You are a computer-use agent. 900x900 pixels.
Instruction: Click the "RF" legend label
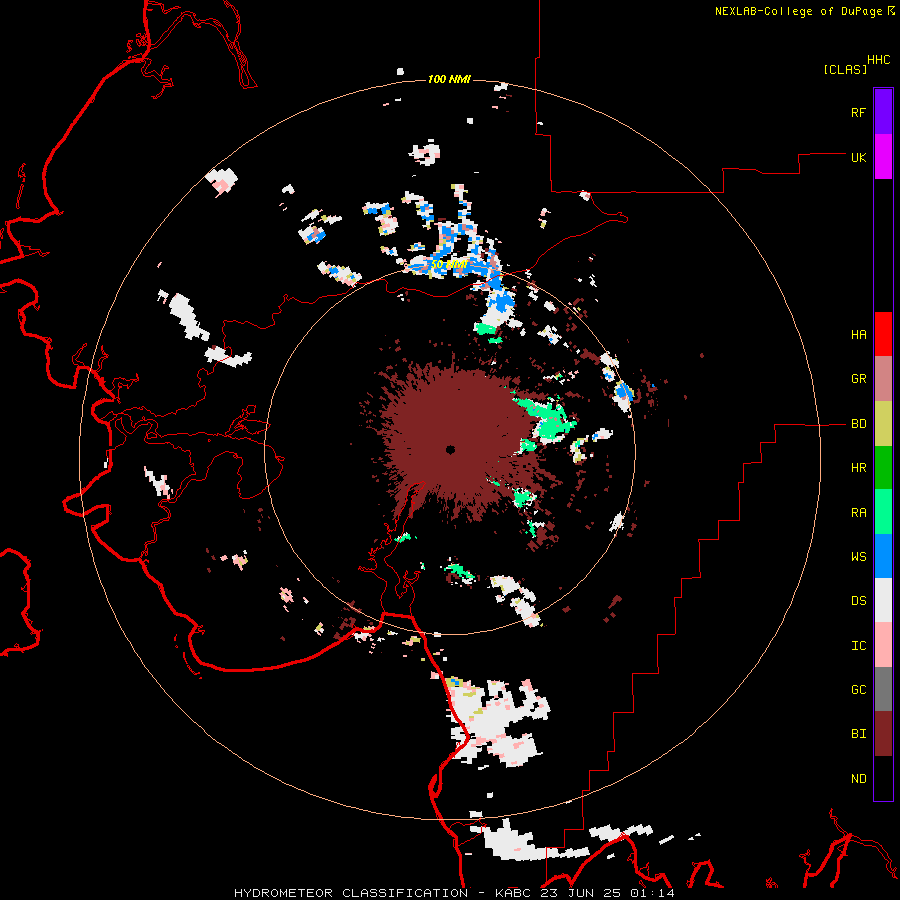(x=858, y=112)
